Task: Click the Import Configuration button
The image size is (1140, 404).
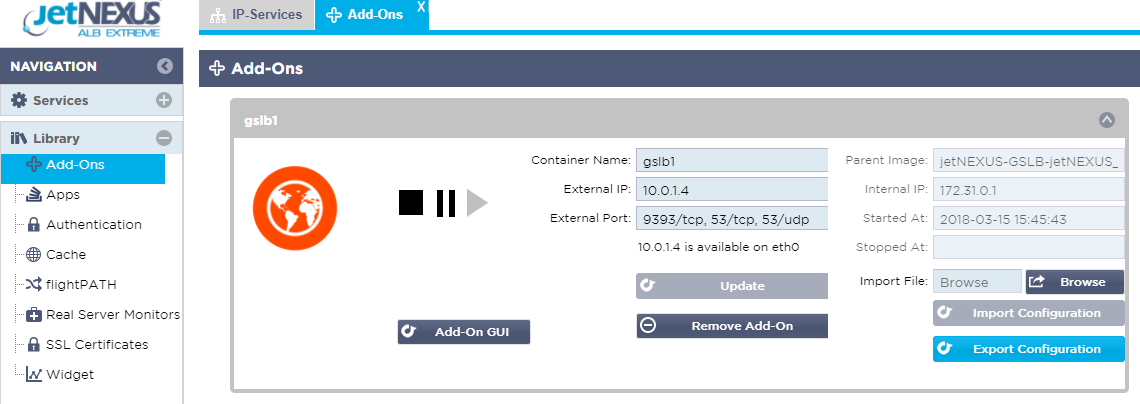Action: click(x=1029, y=313)
